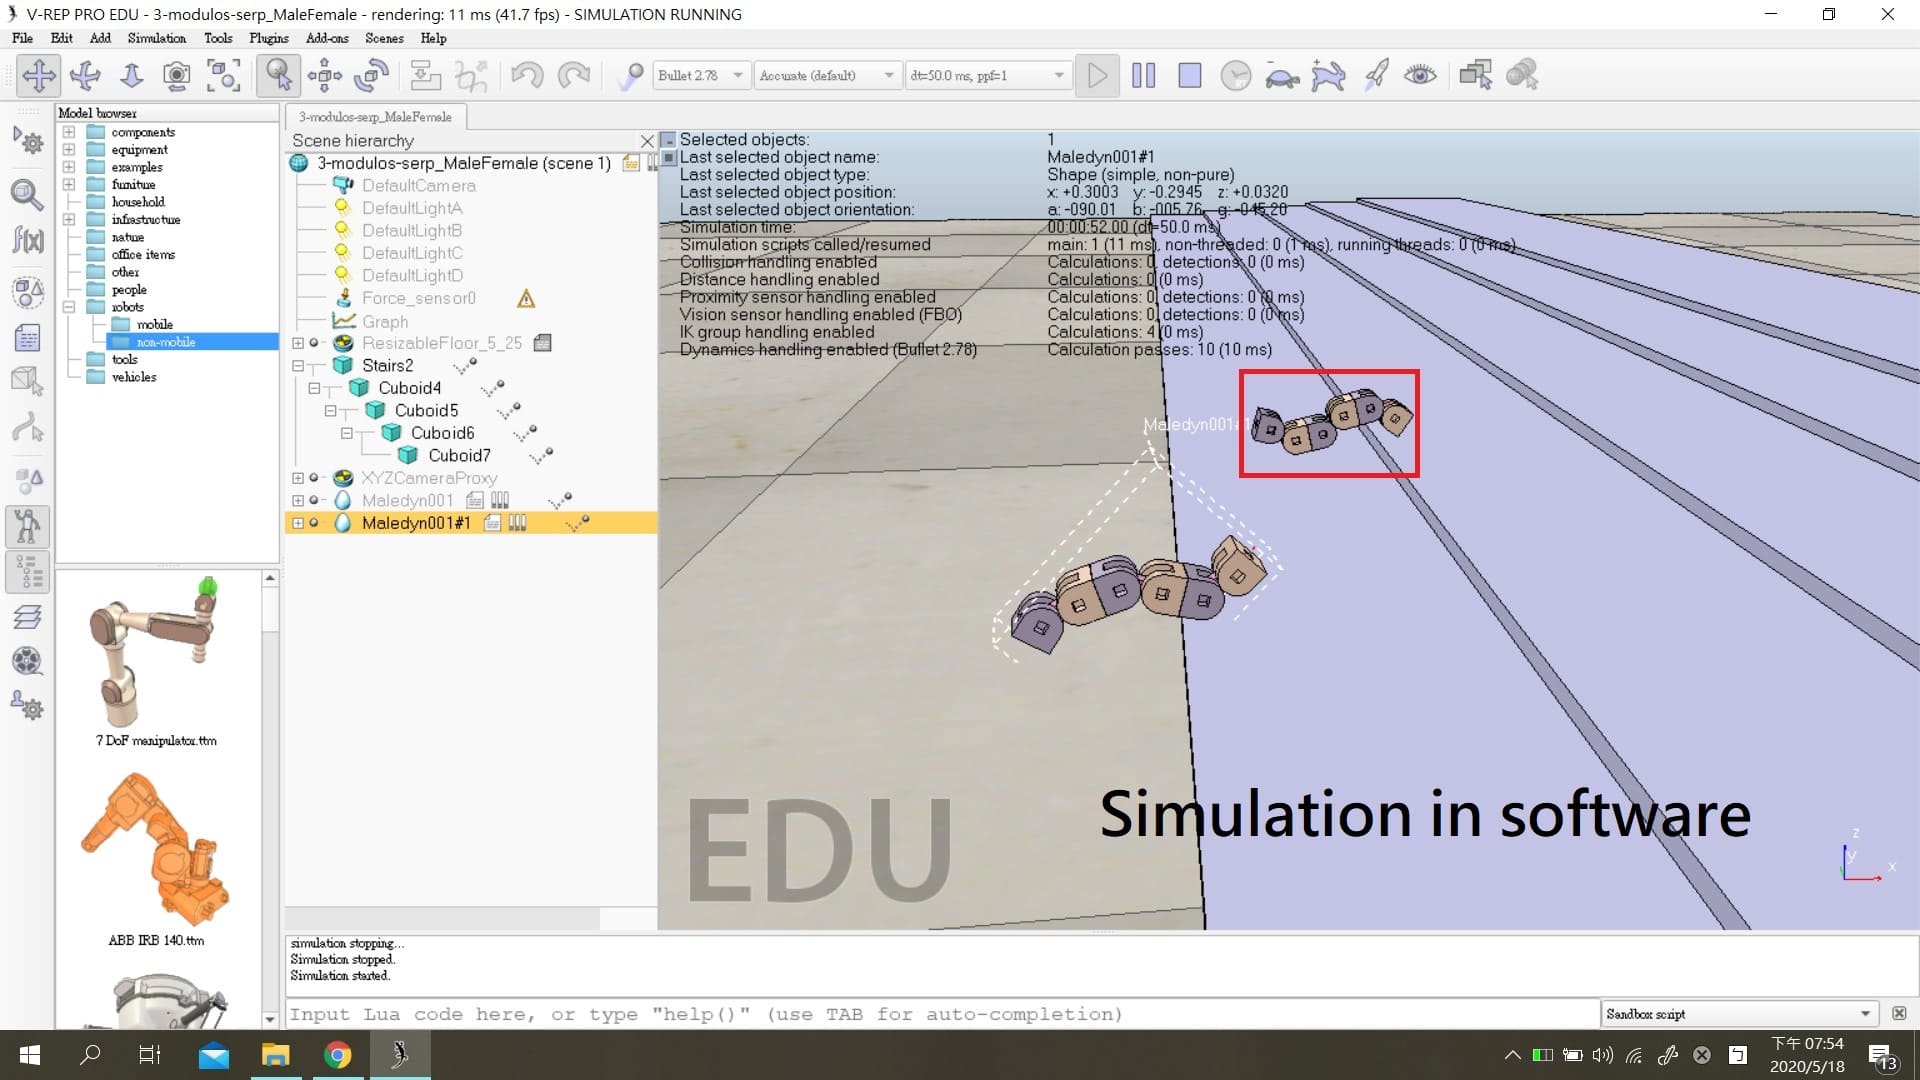This screenshot has width=1920, height=1080.
Task: Collapse the Cuboid5 node in hierarchy
Action: tap(330, 411)
